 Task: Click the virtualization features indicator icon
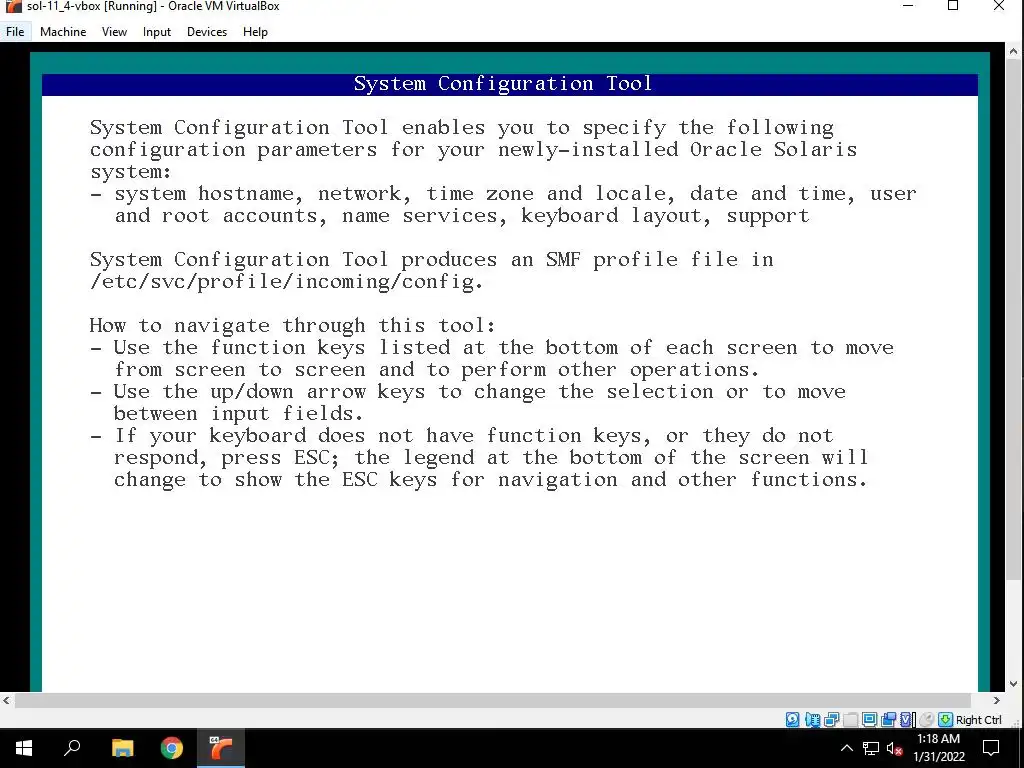click(x=906, y=720)
